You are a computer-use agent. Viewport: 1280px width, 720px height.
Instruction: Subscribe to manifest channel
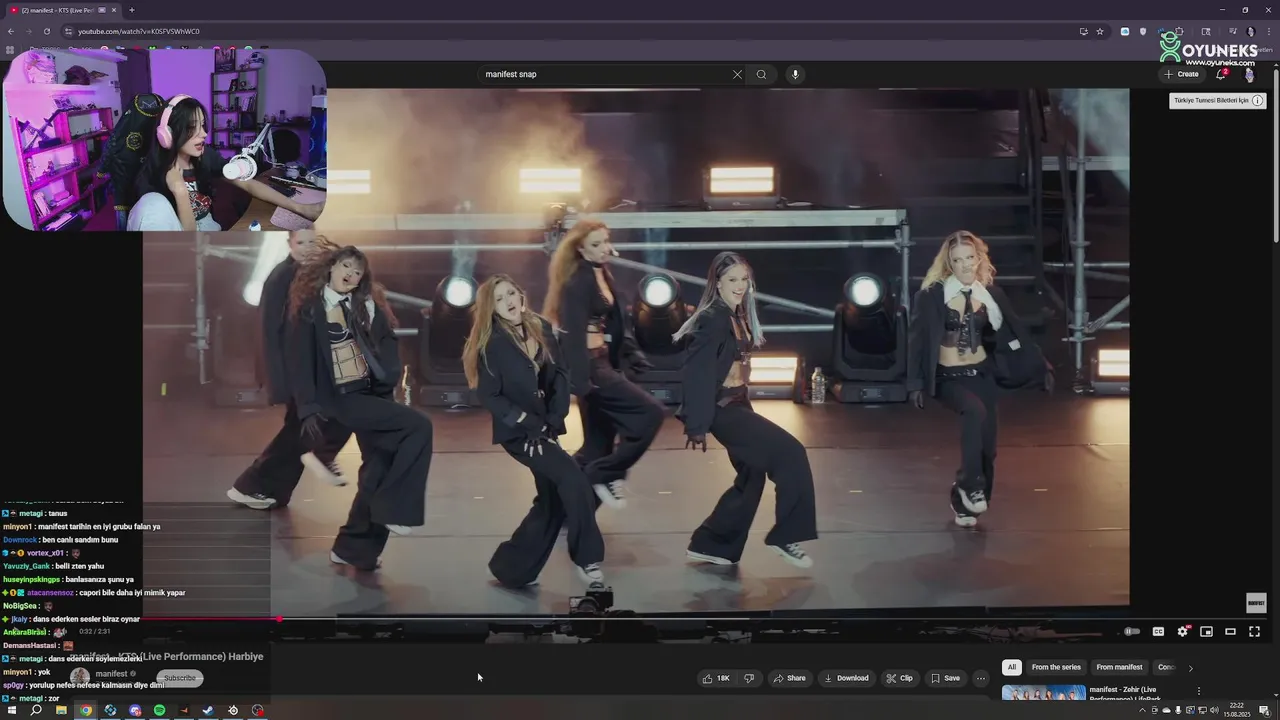coord(180,678)
